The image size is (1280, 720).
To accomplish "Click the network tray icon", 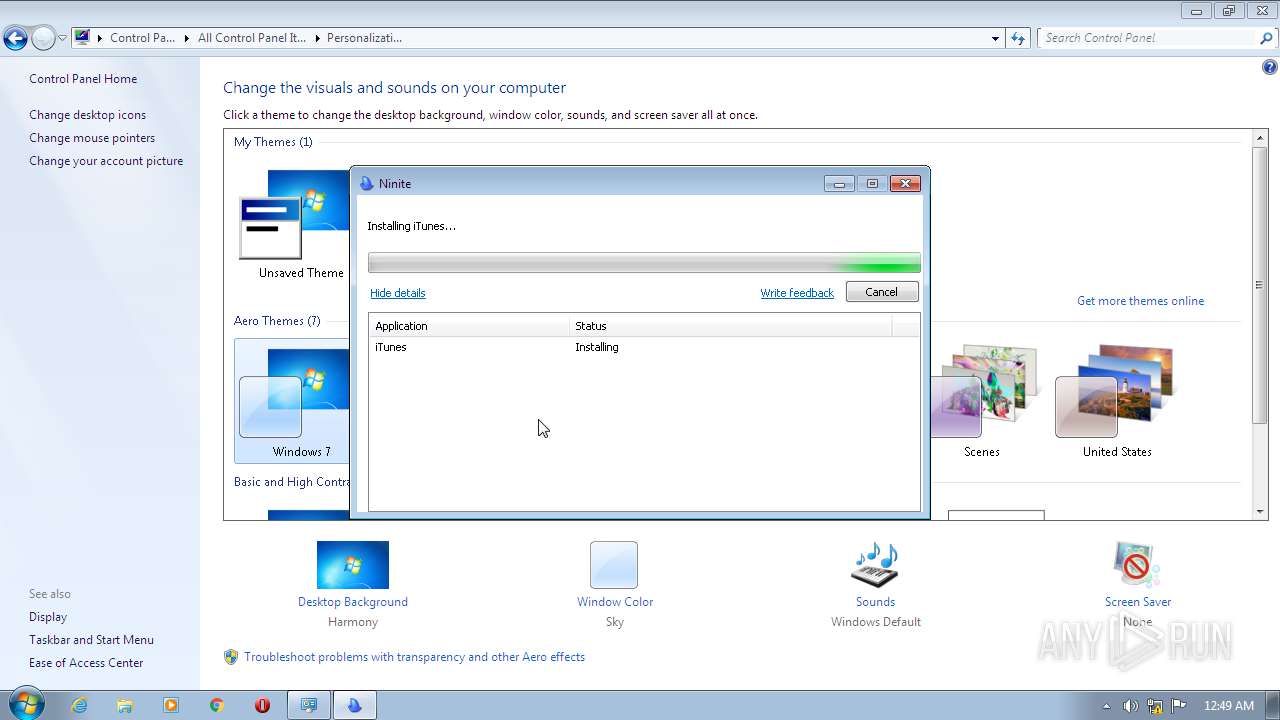I will click(1155, 705).
